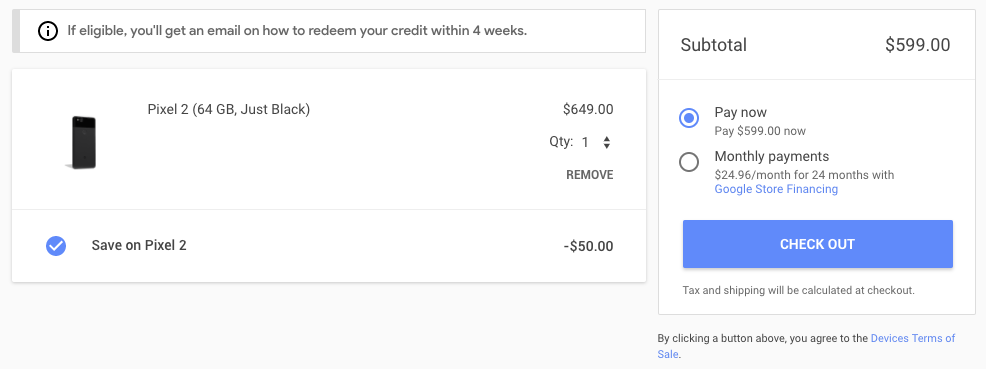Click the -$50.00 discount amount

(x=589, y=246)
